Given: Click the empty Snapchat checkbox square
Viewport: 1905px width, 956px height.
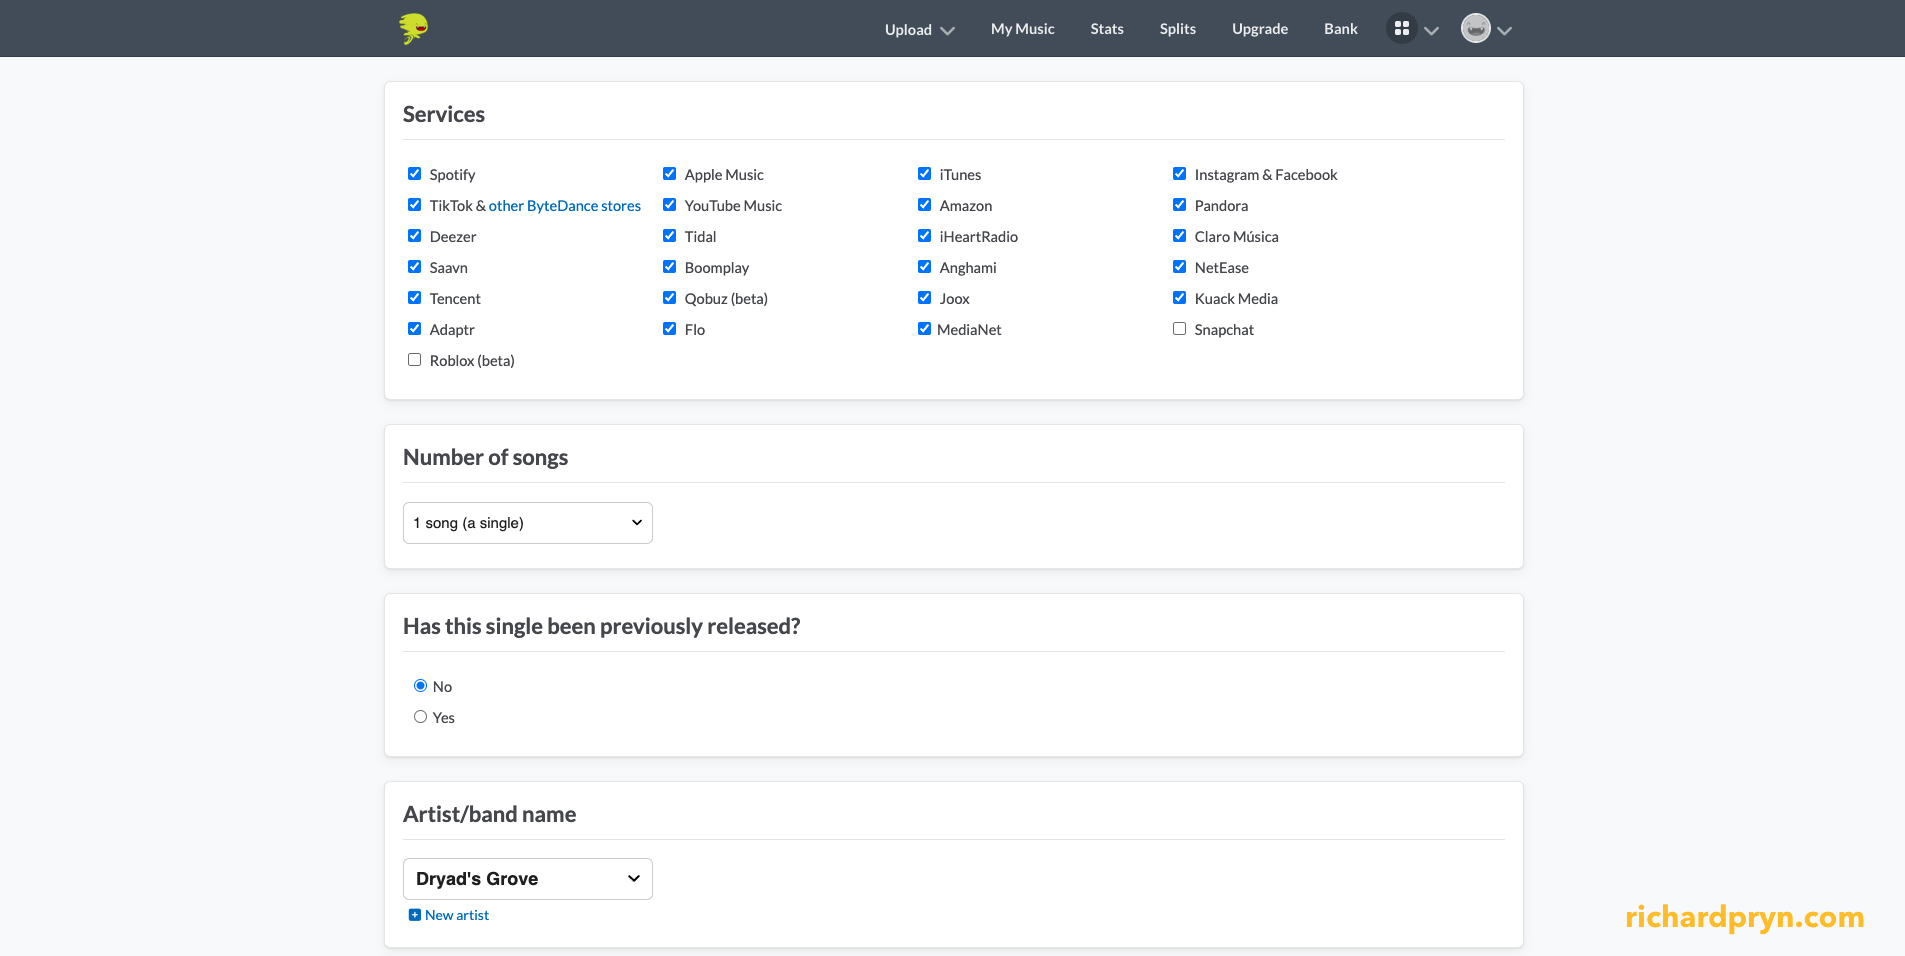Looking at the screenshot, I should (x=1179, y=328).
